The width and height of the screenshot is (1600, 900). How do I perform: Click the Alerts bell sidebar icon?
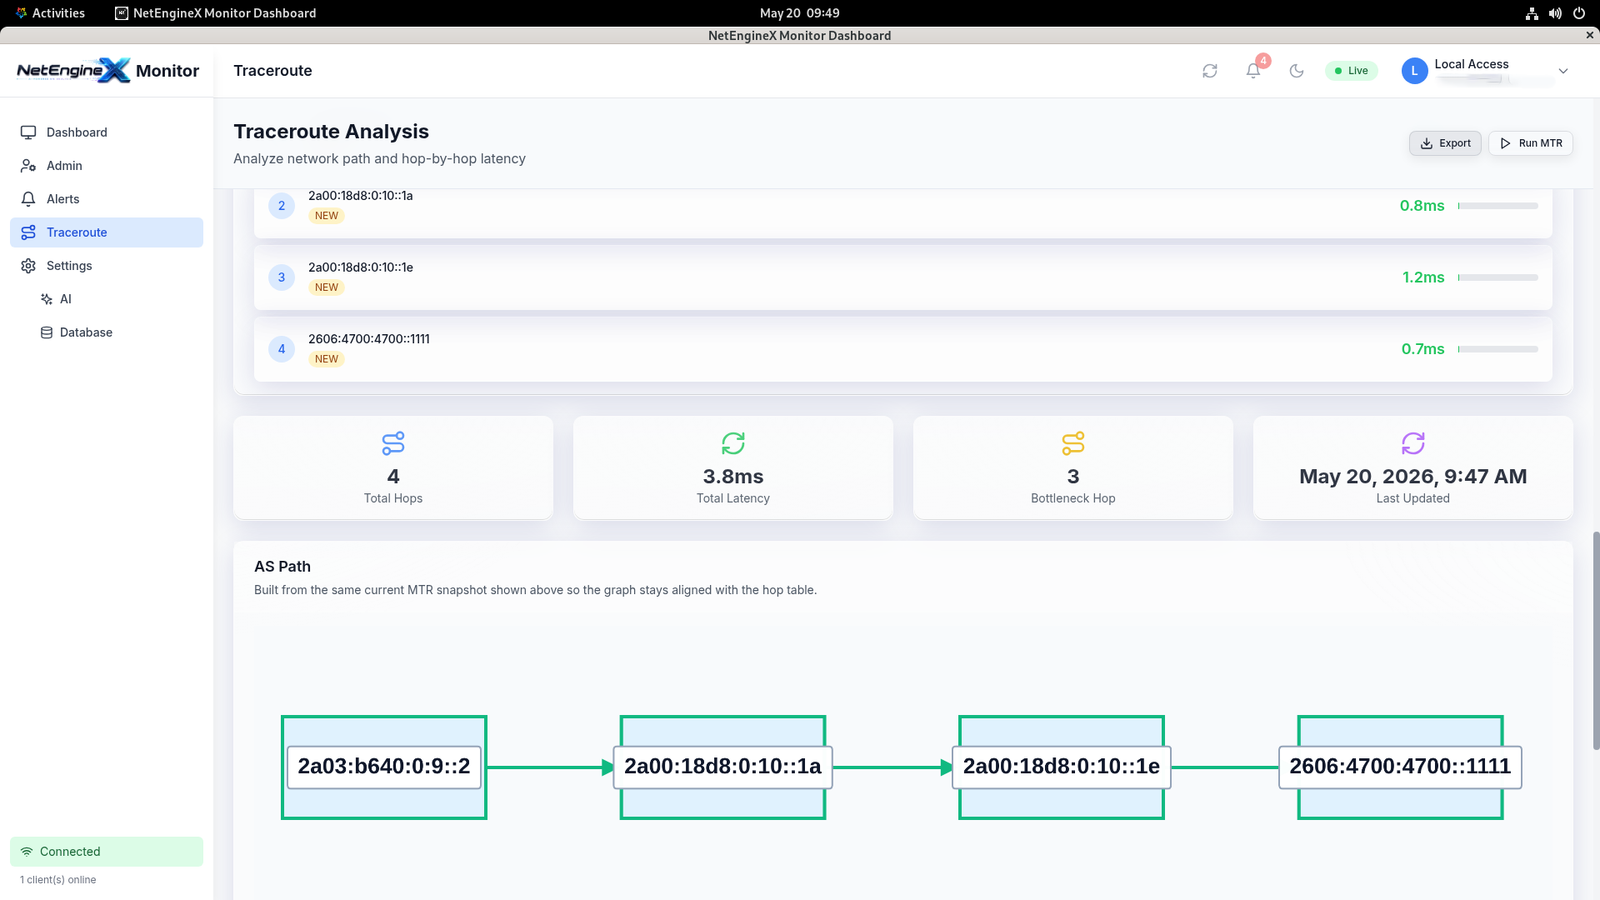coord(28,199)
